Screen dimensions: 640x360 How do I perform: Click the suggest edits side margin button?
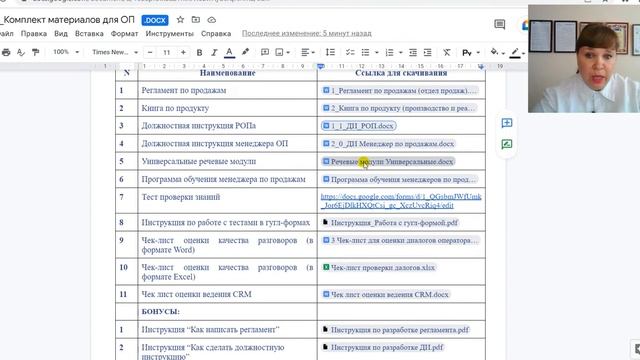507,144
